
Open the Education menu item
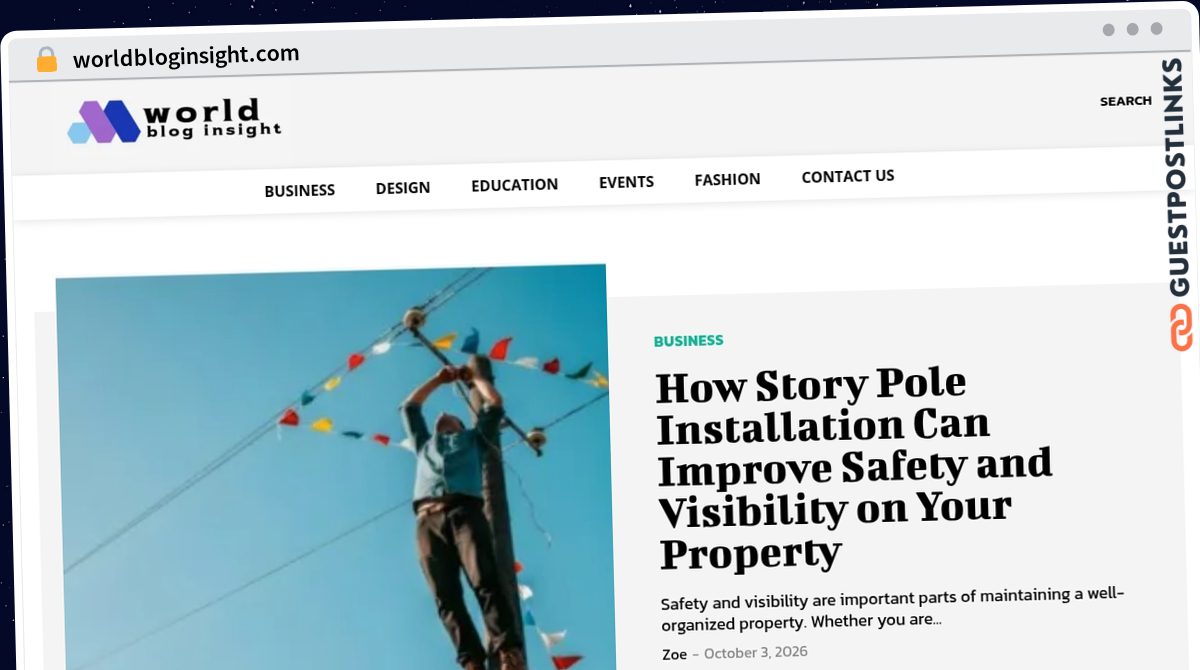pyautogui.click(x=514, y=184)
